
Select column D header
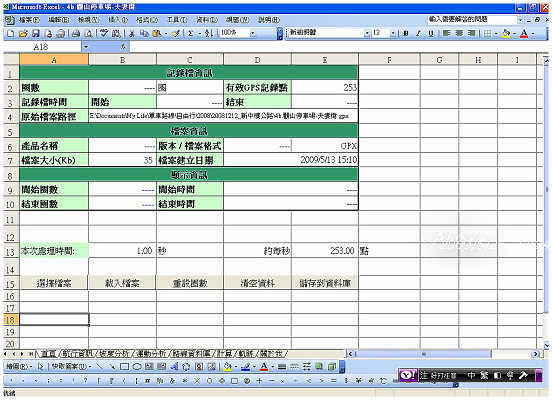tap(257, 60)
